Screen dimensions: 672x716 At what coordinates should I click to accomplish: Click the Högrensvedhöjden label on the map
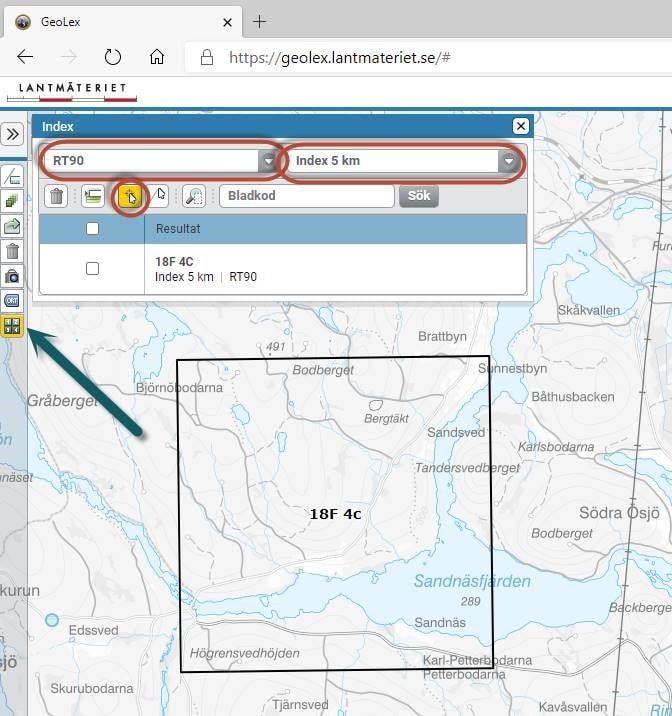coord(245,653)
